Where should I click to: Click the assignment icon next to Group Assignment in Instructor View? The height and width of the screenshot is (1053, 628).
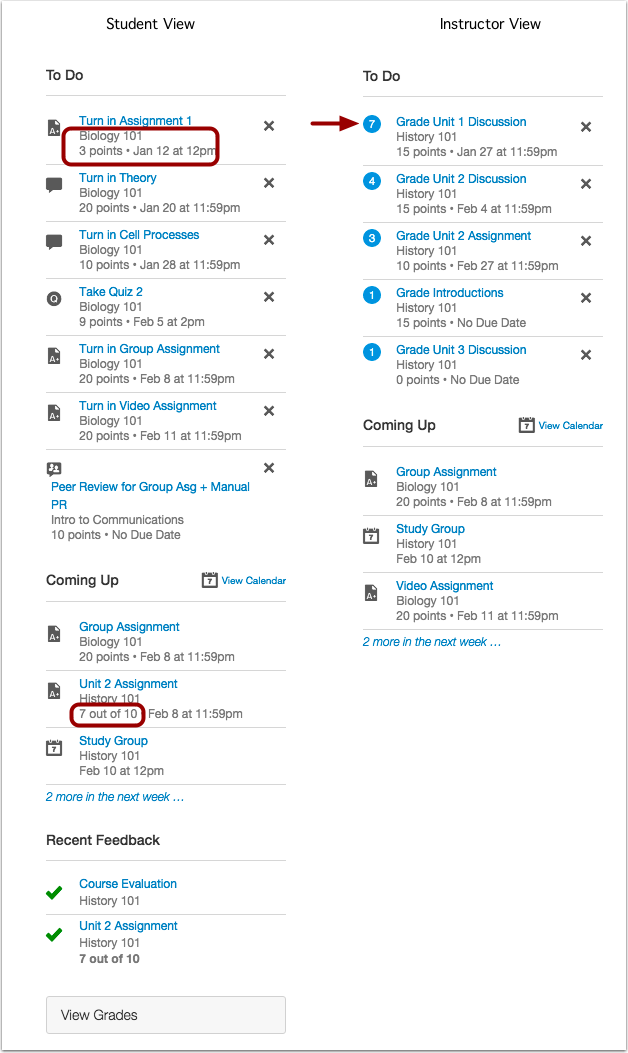click(373, 478)
